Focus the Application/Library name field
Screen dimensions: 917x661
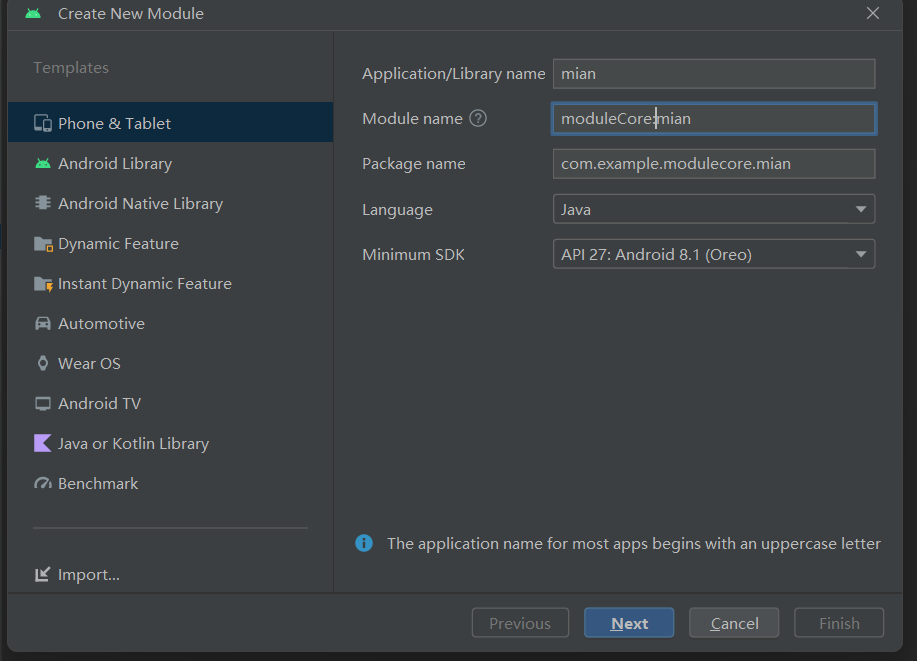click(714, 74)
